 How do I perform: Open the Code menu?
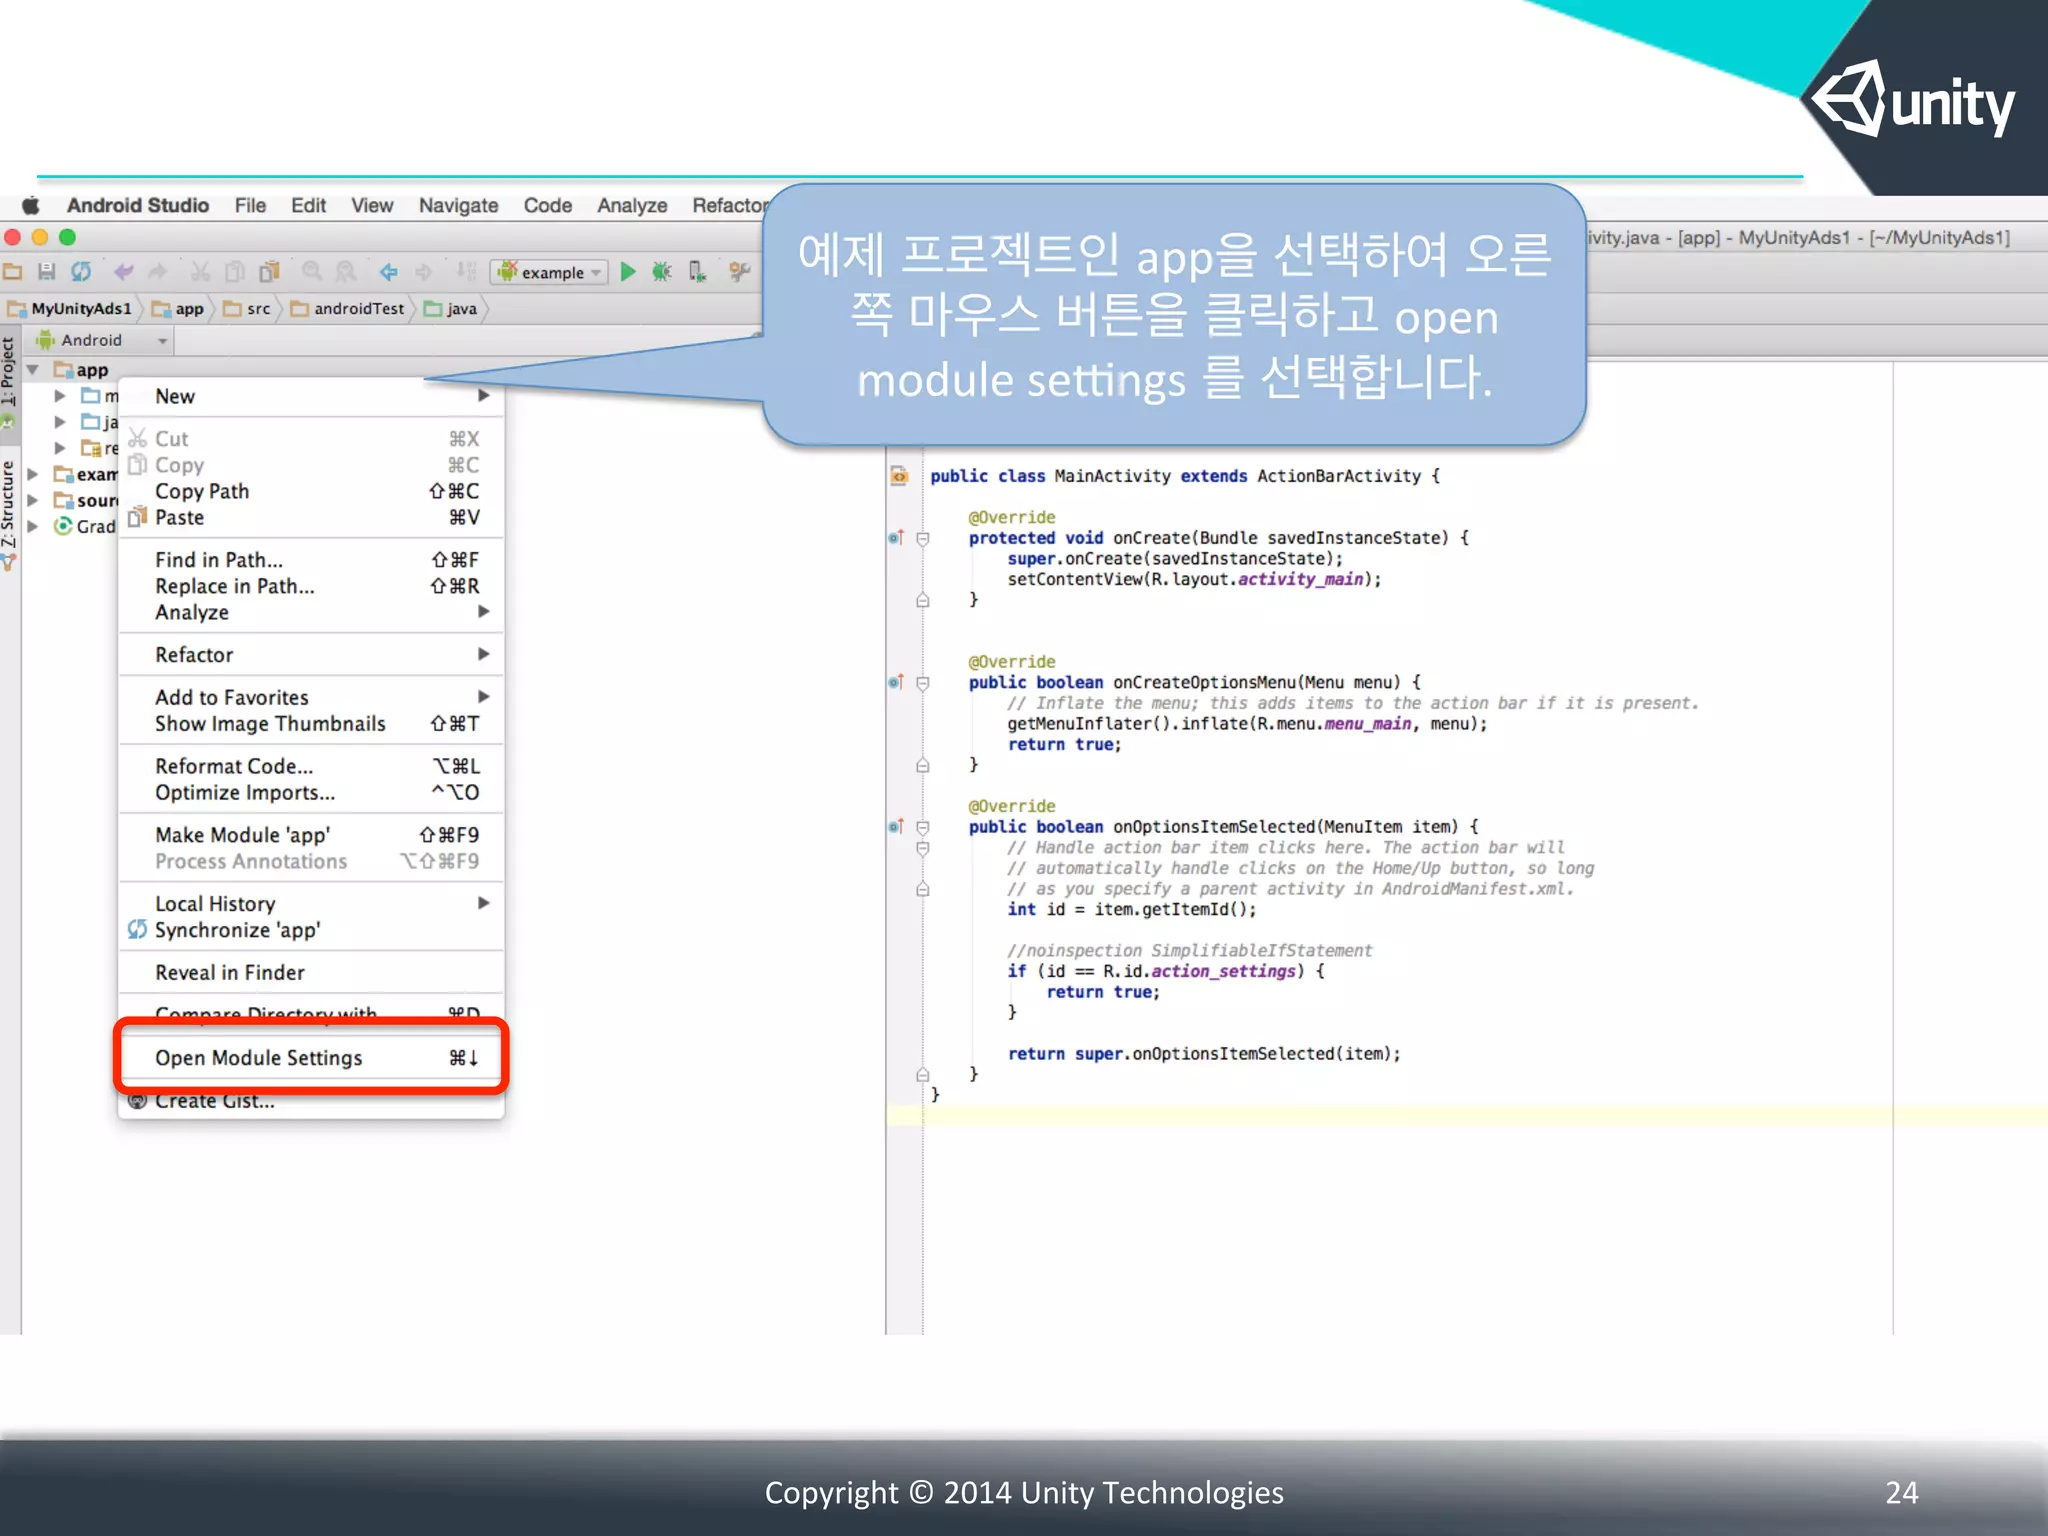tap(548, 206)
